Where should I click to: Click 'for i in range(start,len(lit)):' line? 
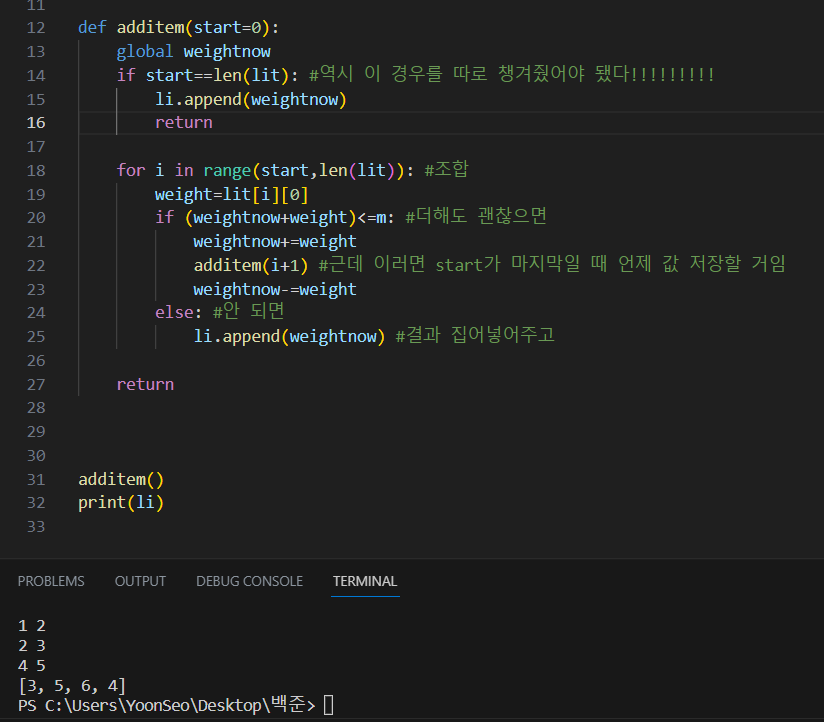pos(265,170)
